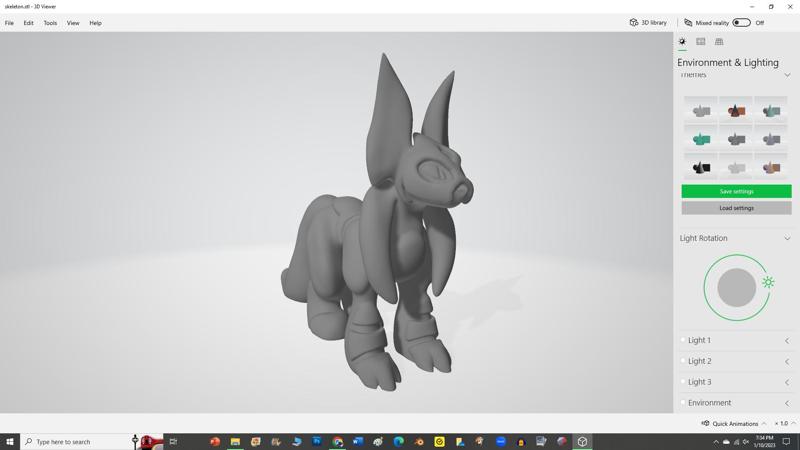The height and width of the screenshot is (450, 800).
Task: Select the dark red and orange theme
Action: pos(736,110)
